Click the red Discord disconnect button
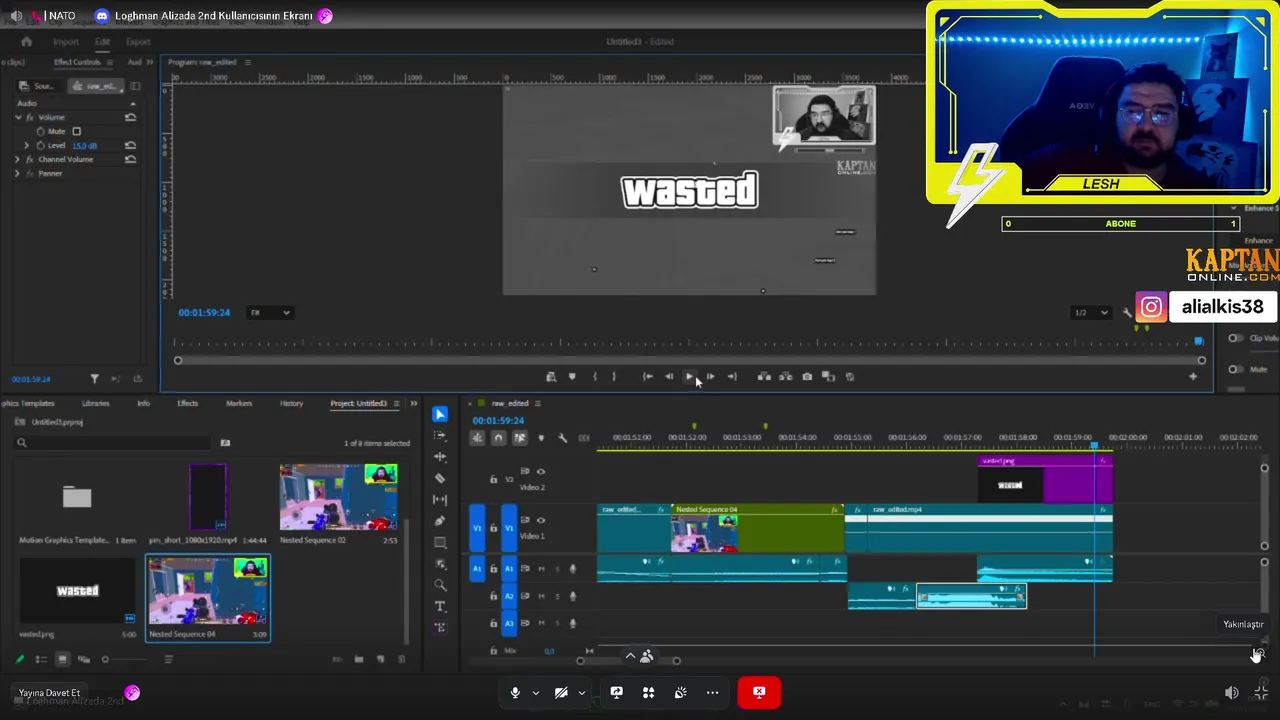Screen dimensions: 1280x720 point(759,692)
